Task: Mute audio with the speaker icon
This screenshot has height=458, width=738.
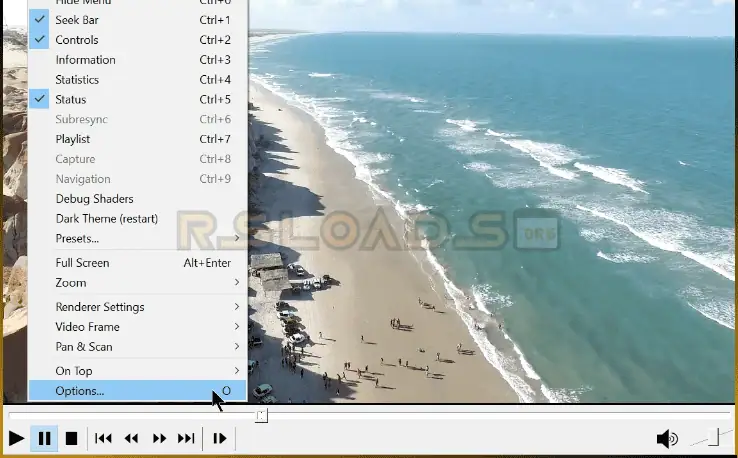Action: pos(667,438)
